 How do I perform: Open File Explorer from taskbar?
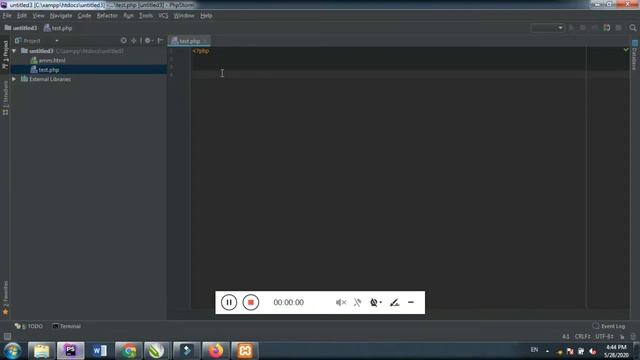[x=42, y=351]
